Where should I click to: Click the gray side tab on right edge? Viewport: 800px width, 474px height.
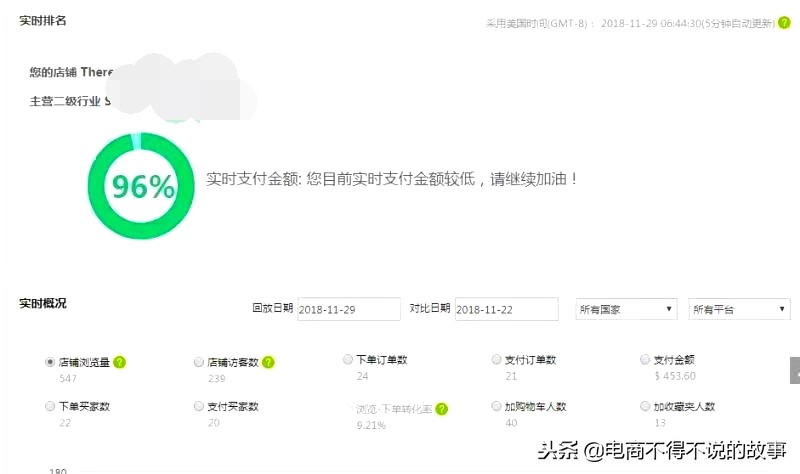tap(795, 370)
